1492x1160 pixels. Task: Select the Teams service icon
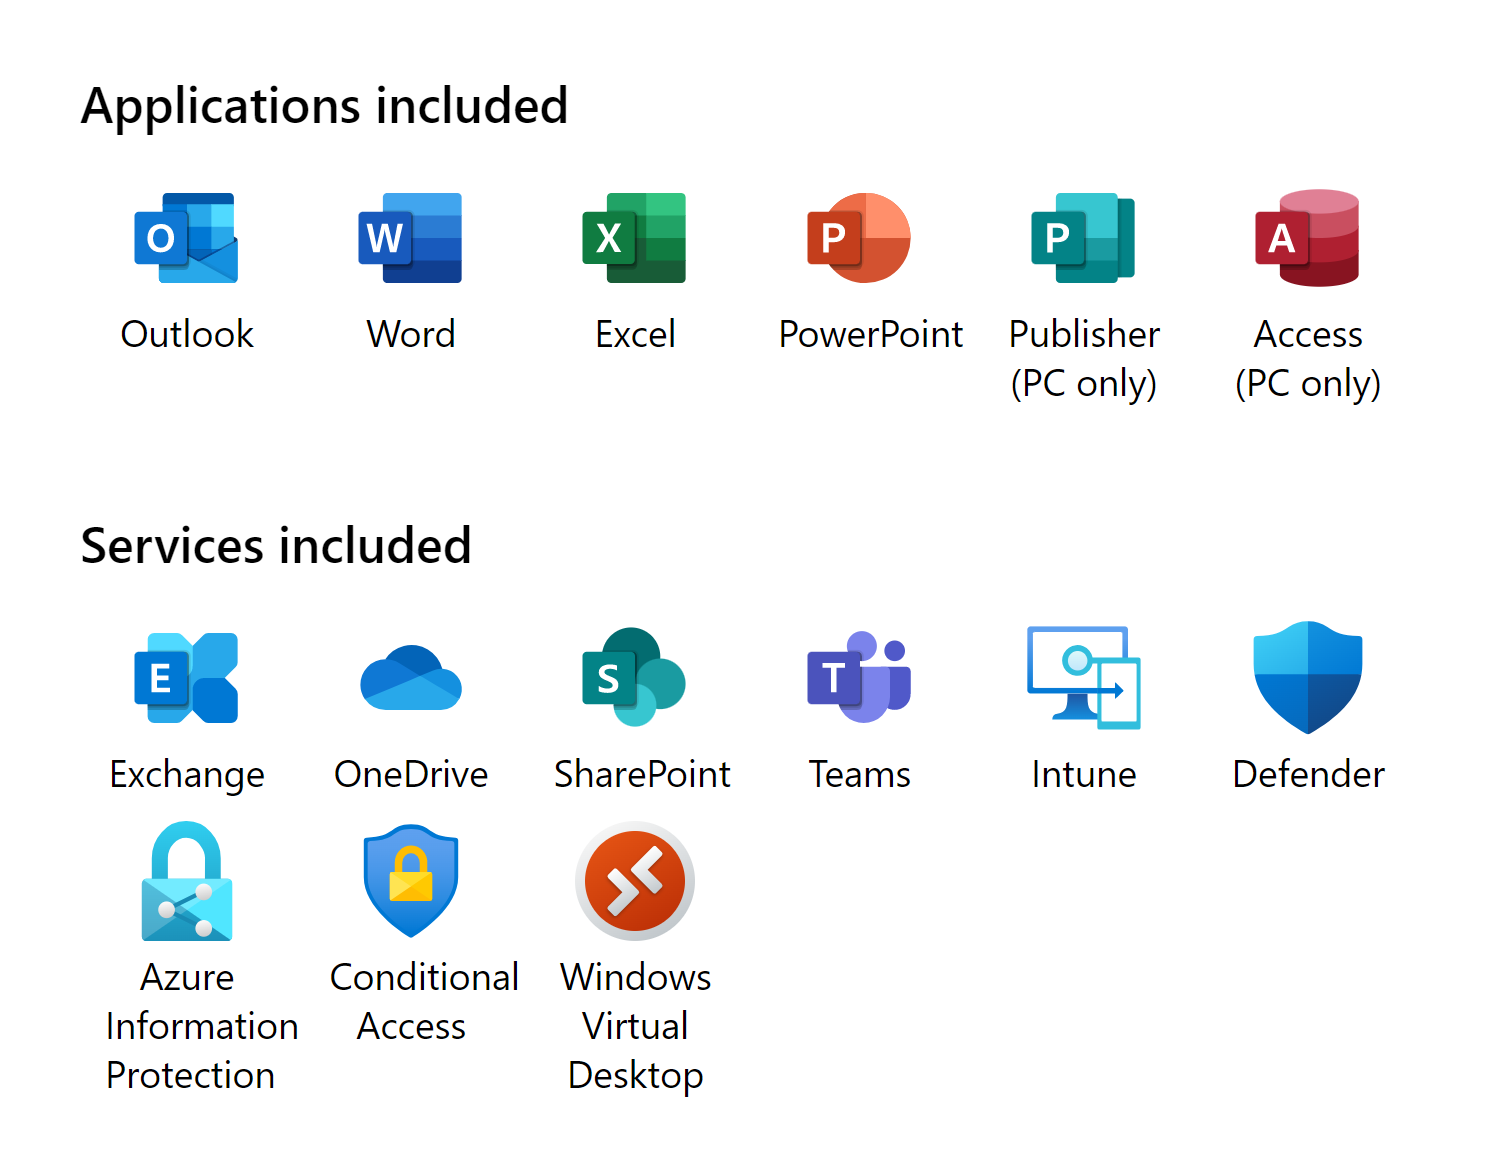(x=859, y=677)
